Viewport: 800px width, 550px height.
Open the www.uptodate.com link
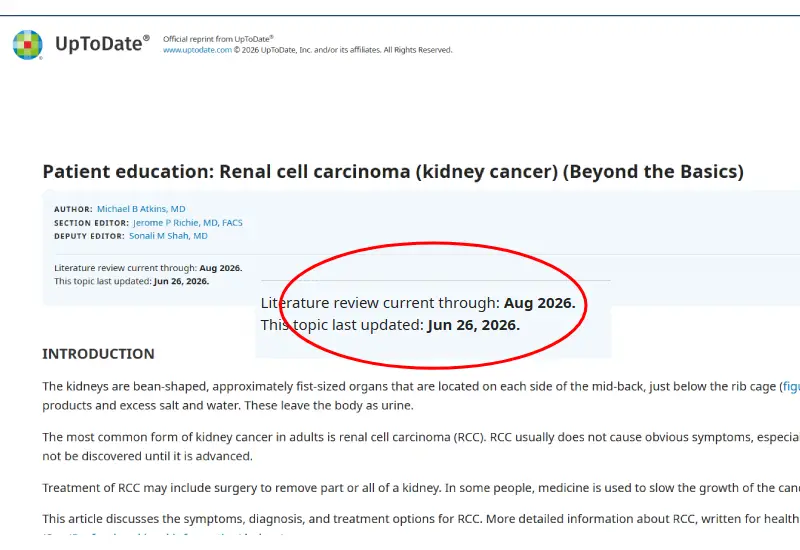click(x=197, y=50)
